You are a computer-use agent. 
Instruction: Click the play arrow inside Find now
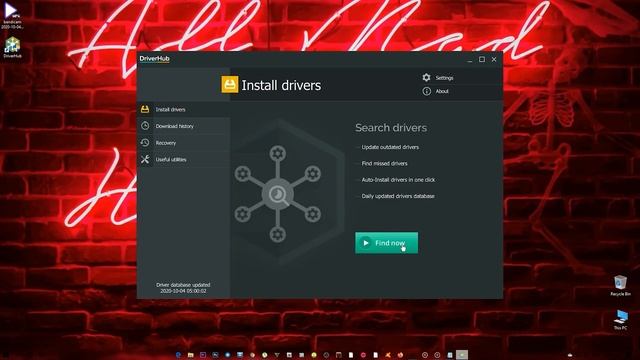click(x=366, y=243)
